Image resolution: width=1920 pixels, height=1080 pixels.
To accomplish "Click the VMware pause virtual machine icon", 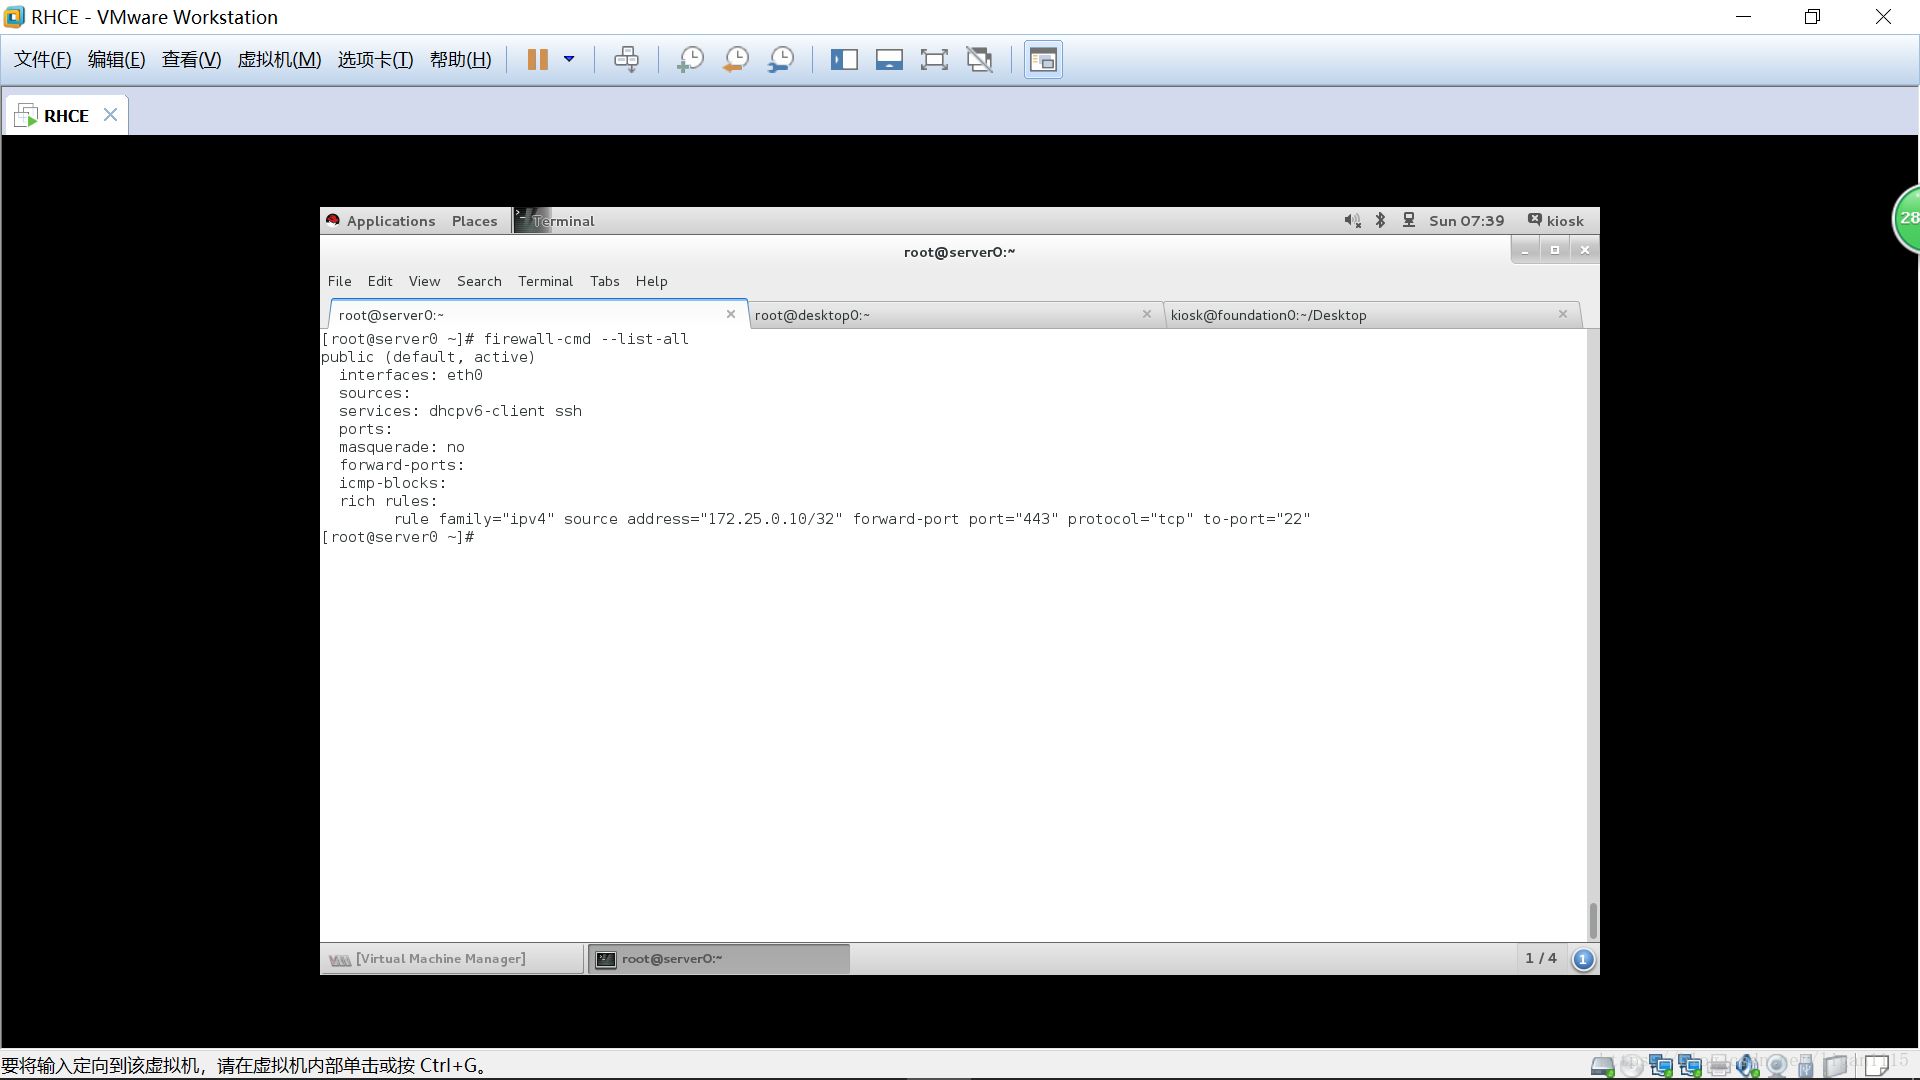I will (x=537, y=60).
